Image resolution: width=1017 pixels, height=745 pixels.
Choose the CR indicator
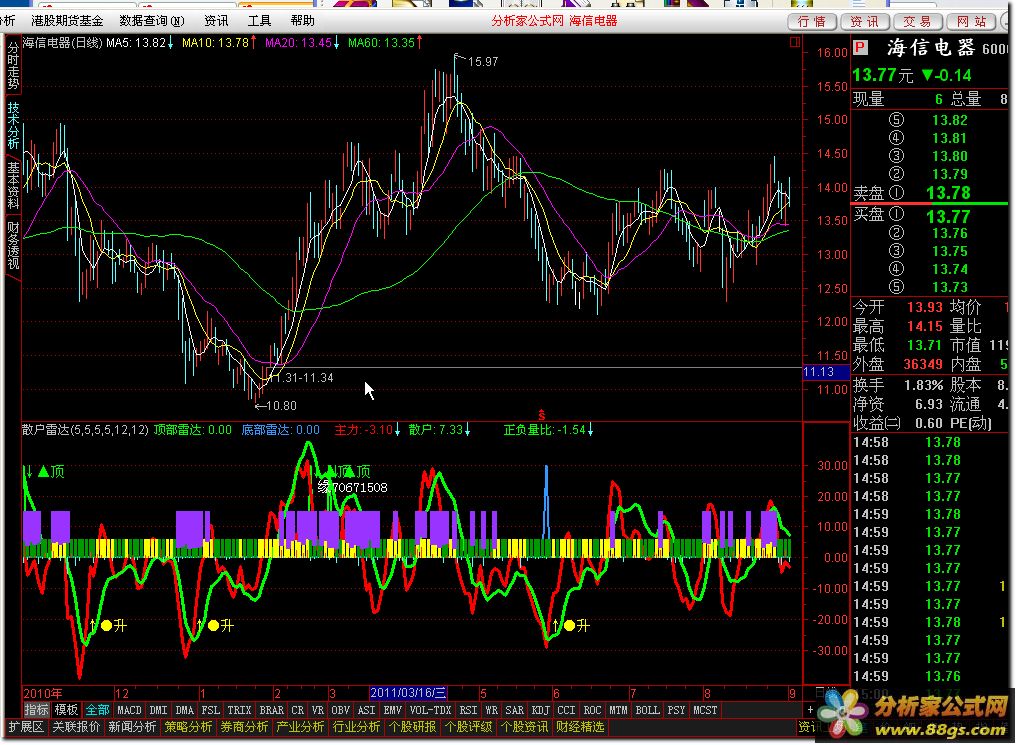298,710
